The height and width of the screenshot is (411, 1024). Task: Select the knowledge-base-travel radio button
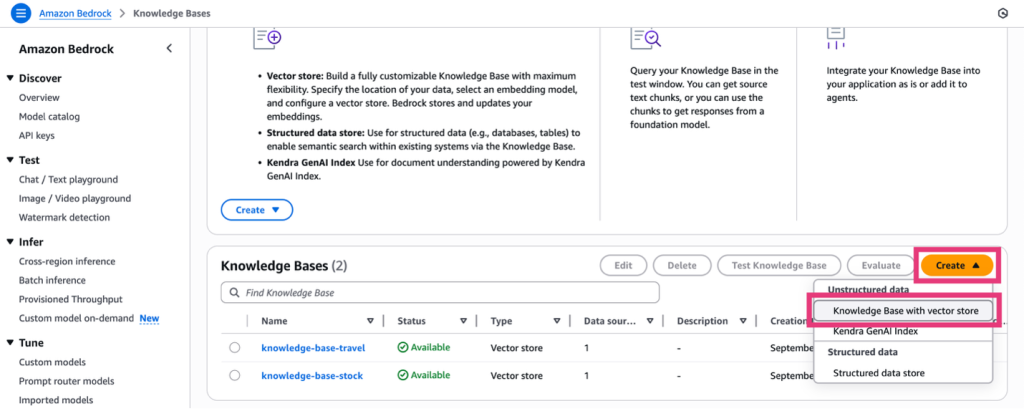click(x=234, y=348)
